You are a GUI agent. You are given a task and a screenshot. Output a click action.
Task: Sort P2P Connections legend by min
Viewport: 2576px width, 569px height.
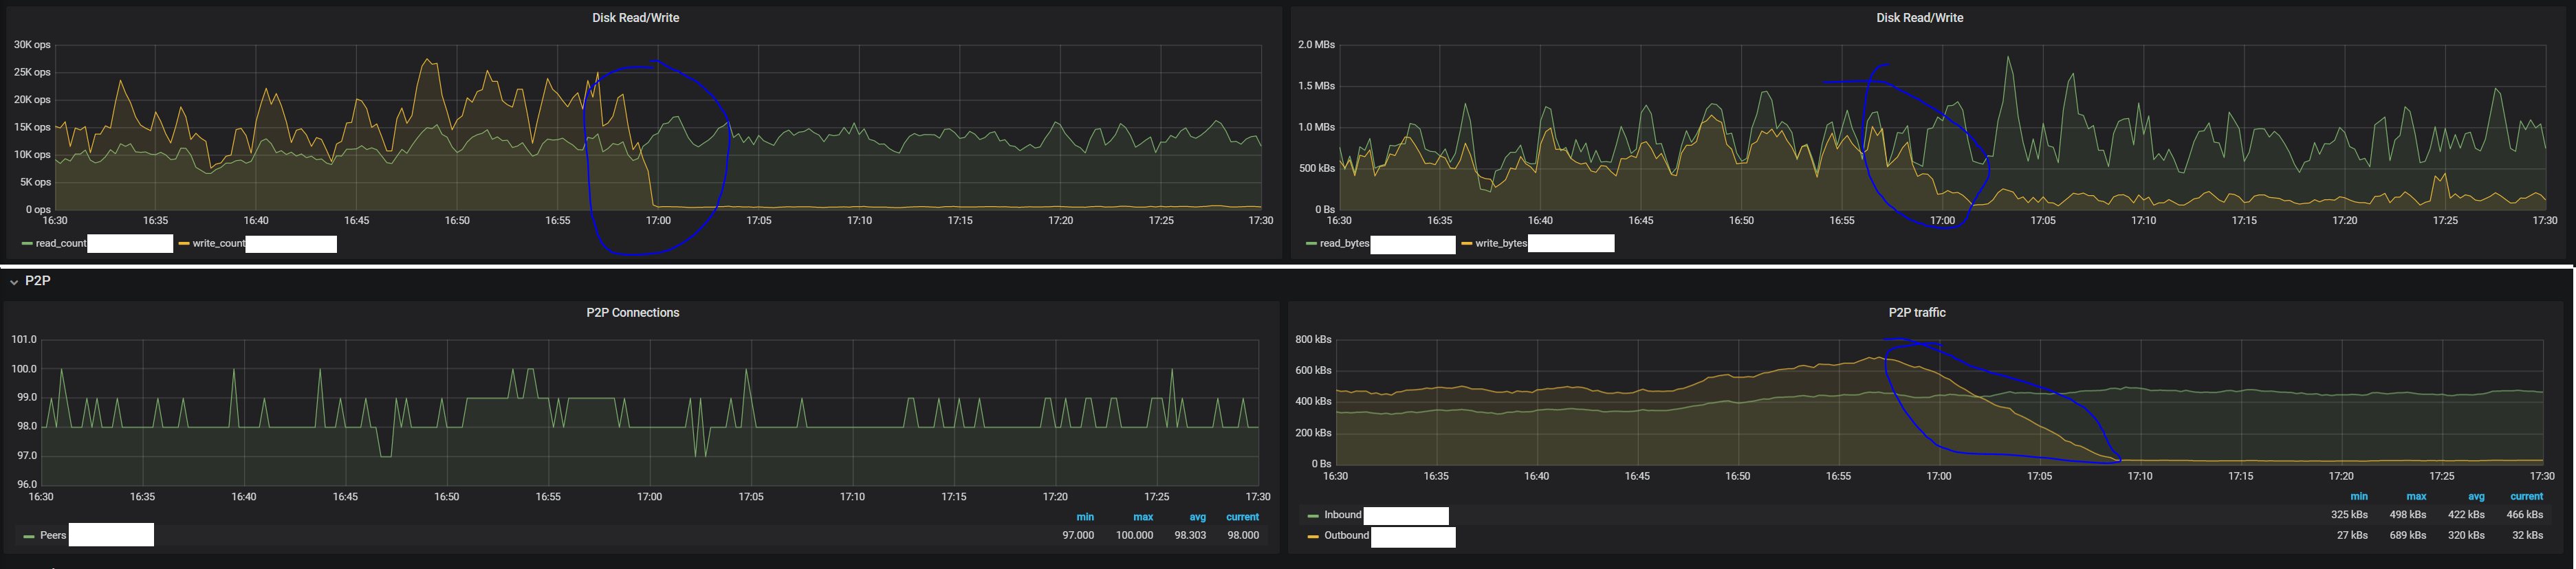coord(1085,517)
